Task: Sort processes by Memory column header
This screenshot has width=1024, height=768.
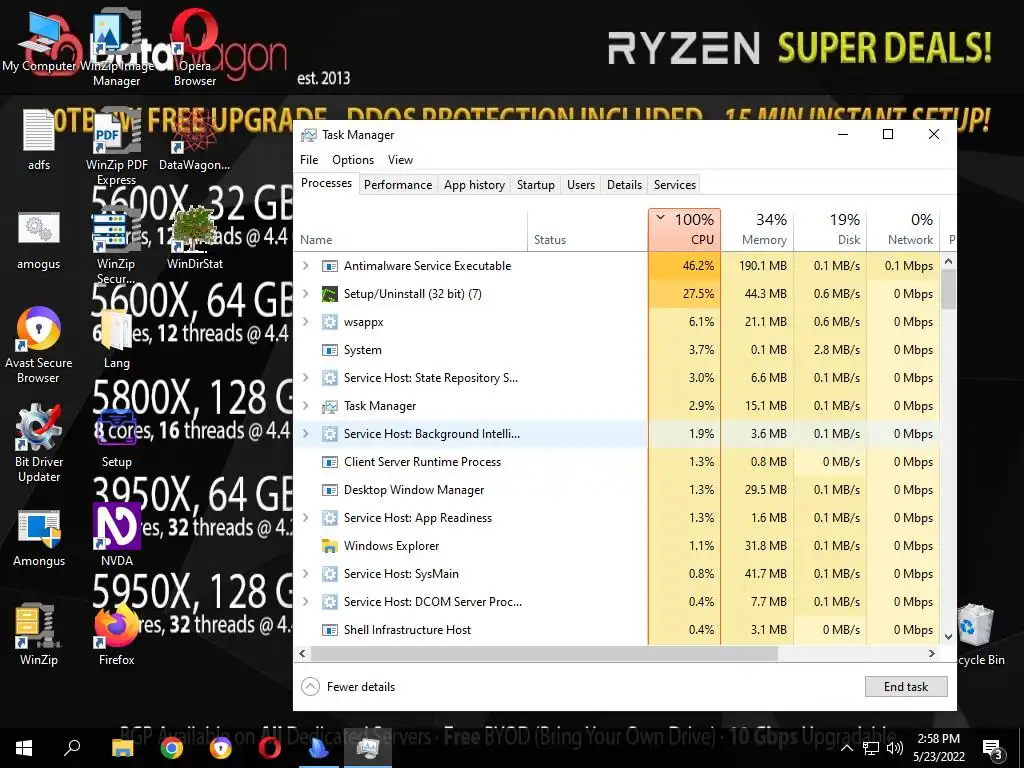Action: click(x=758, y=229)
